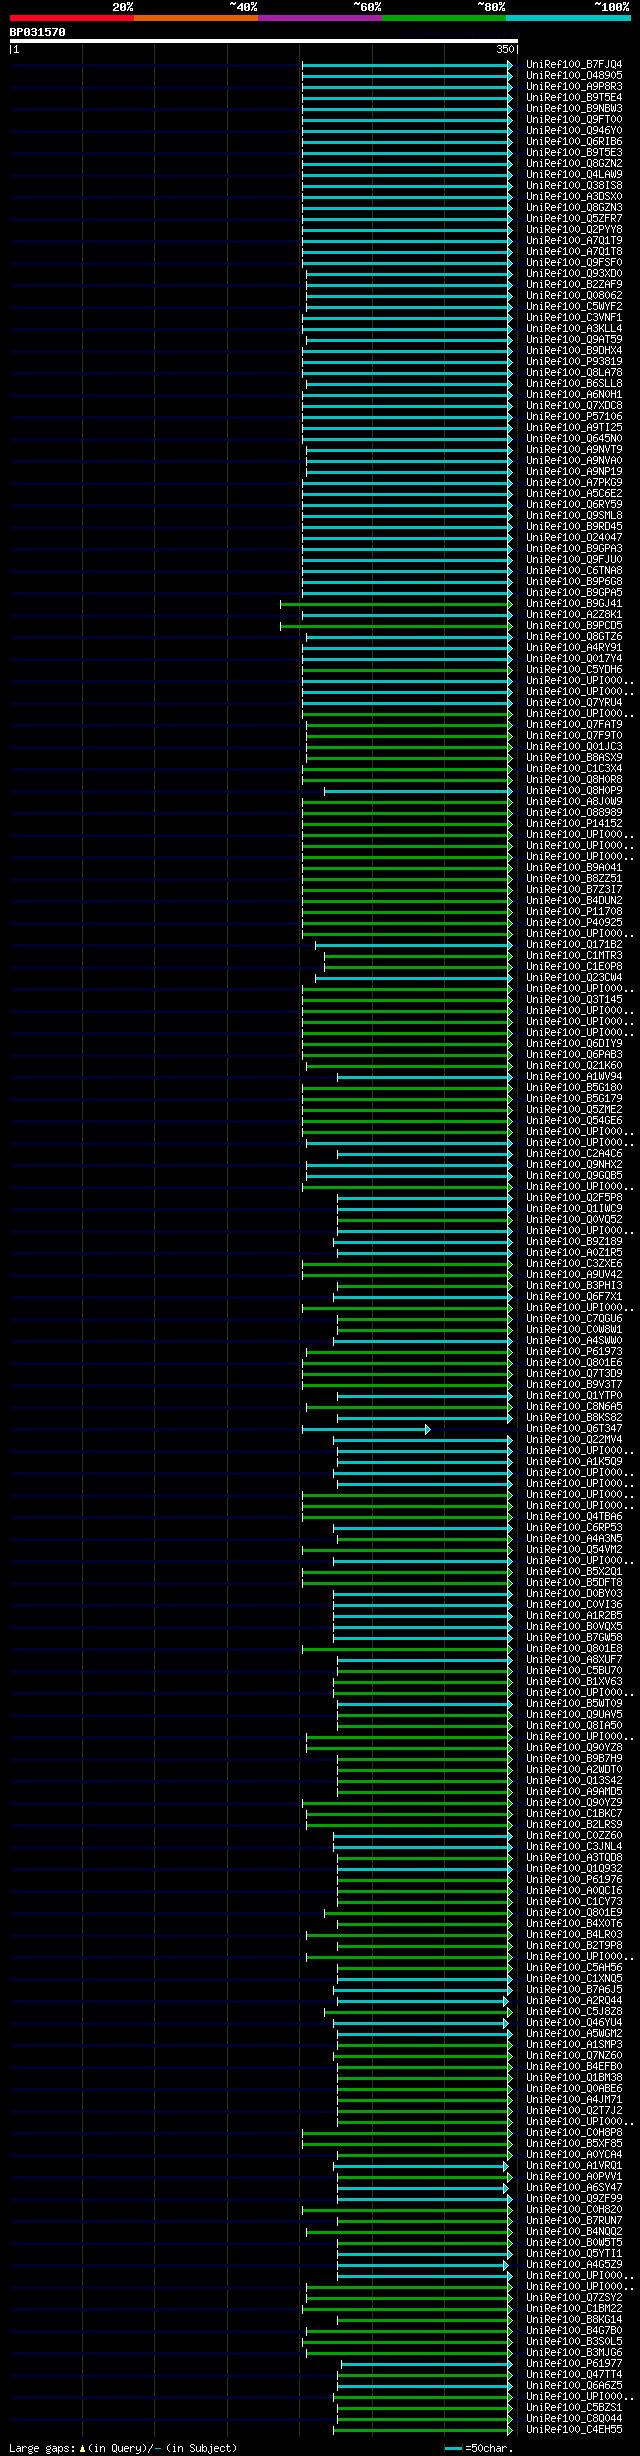This screenshot has width=640, height=2456.
Task: Click the UniRef100_Q22MV4 label
Action: pos(574,1439)
